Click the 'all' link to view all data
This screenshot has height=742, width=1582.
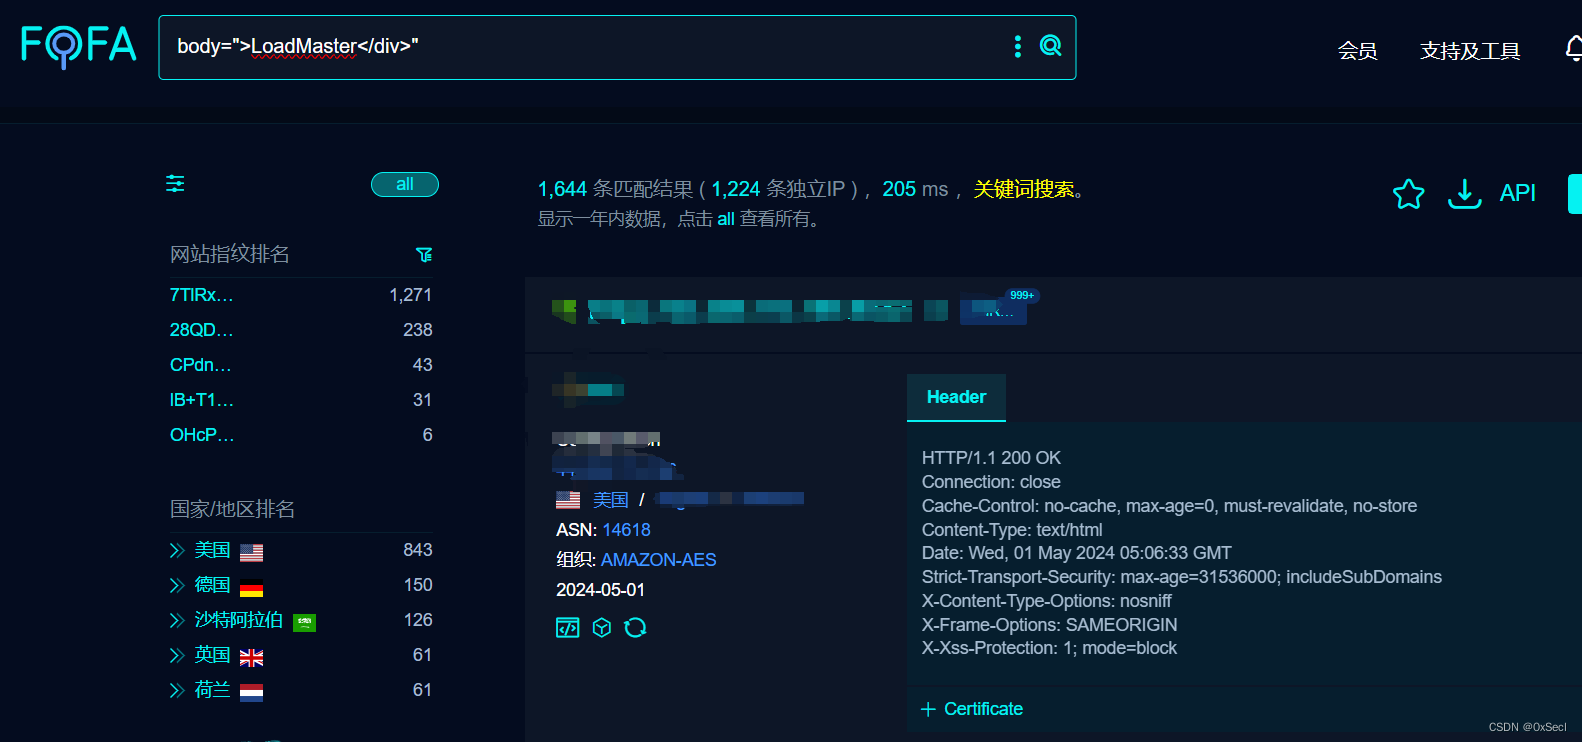(726, 219)
